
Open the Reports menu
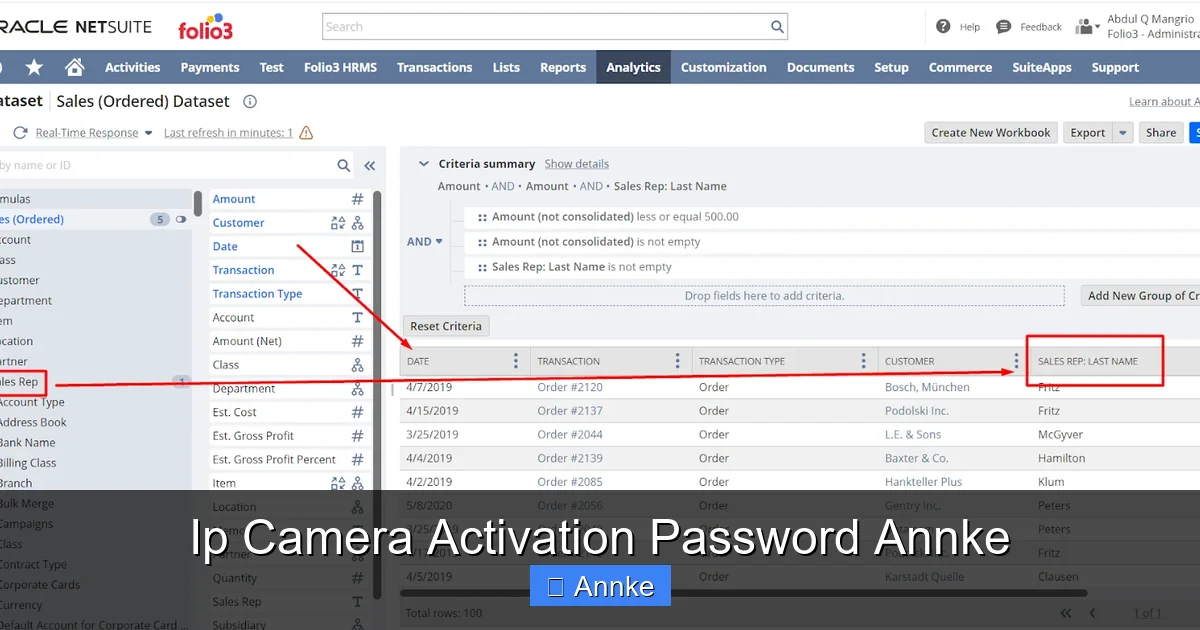coord(563,67)
